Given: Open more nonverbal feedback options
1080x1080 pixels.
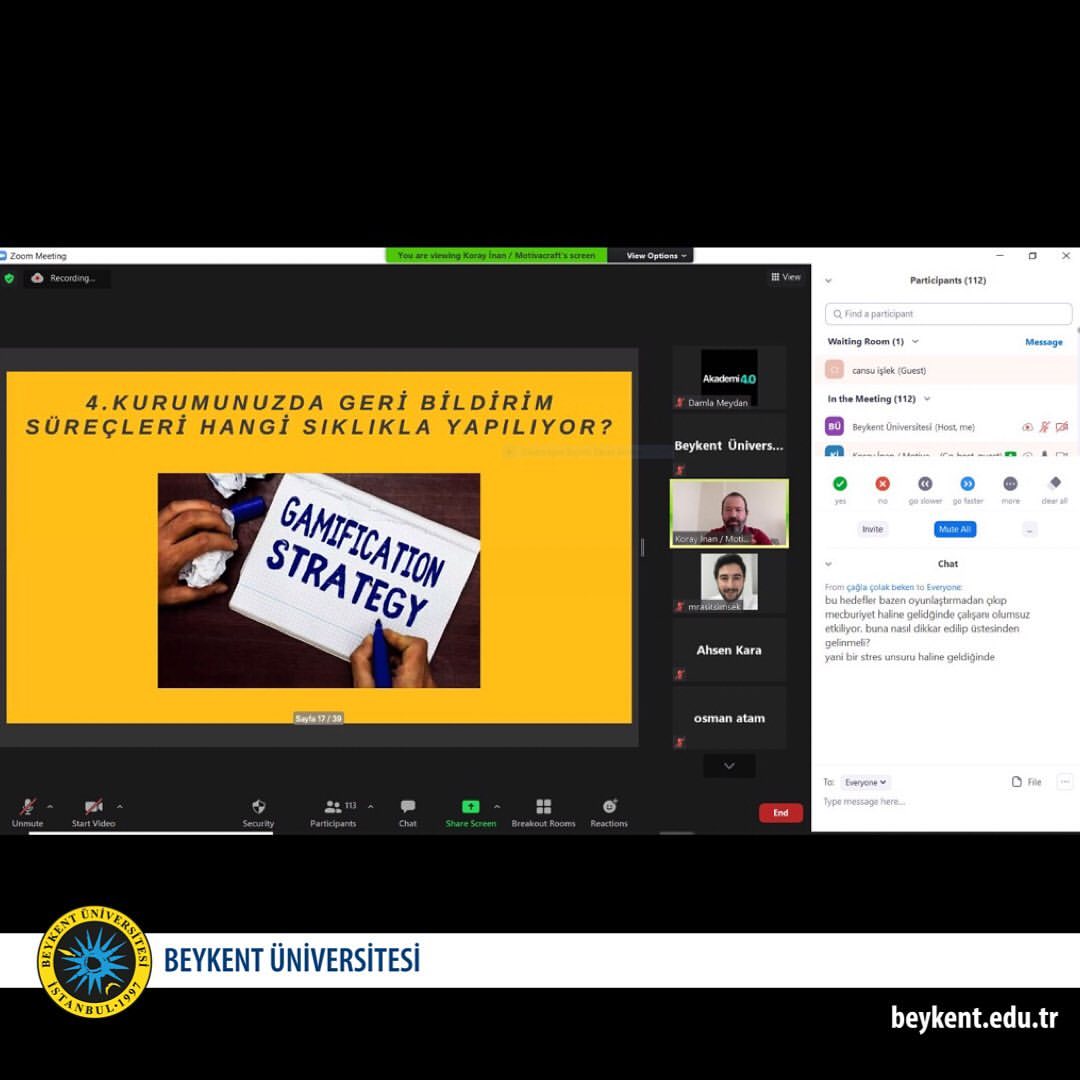Looking at the screenshot, I should (x=1010, y=484).
